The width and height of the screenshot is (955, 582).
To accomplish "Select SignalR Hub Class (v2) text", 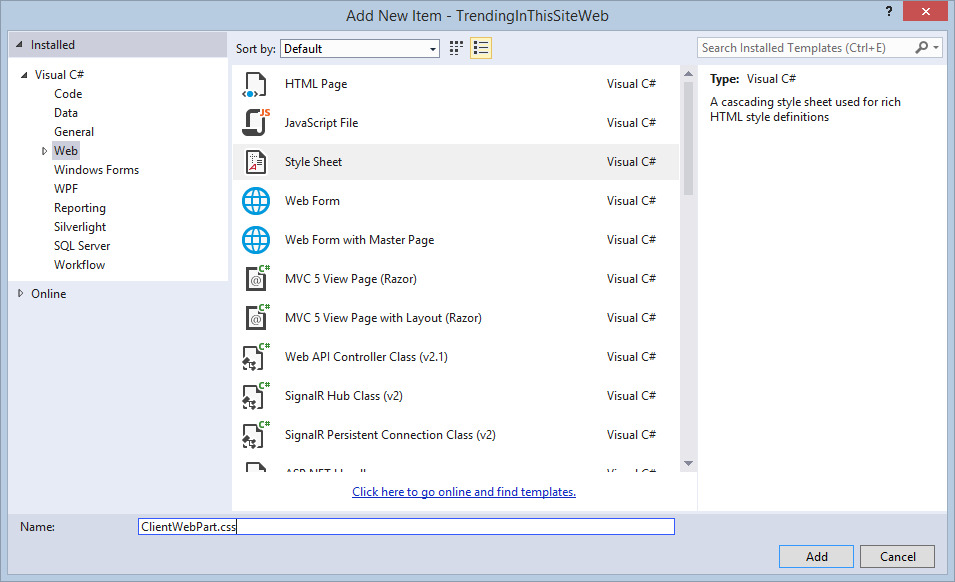I will point(344,396).
